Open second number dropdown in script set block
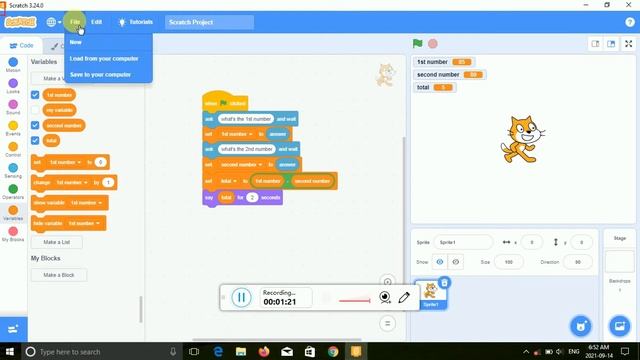This screenshot has height=360, width=640. [x=241, y=164]
